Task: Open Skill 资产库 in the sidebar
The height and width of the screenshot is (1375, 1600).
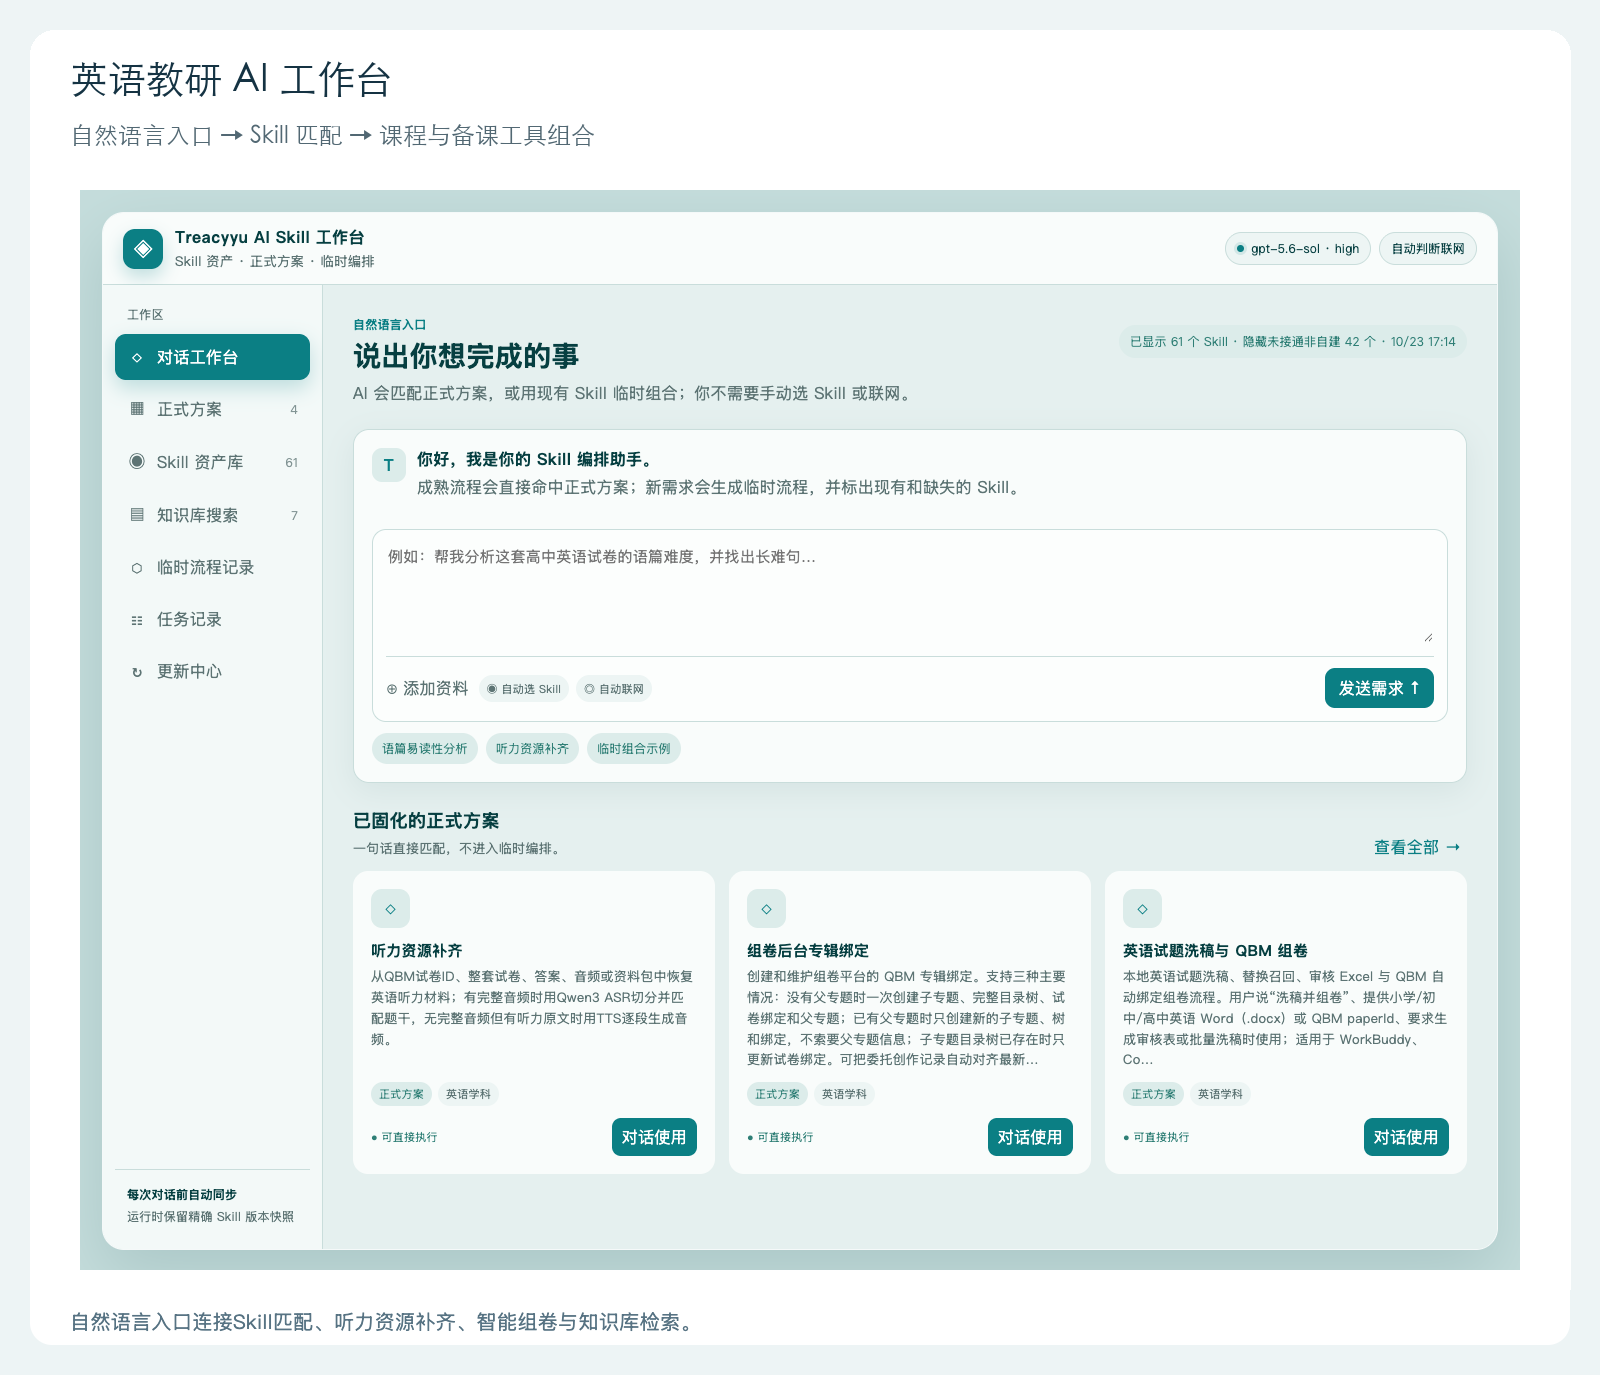Action: (212, 462)
